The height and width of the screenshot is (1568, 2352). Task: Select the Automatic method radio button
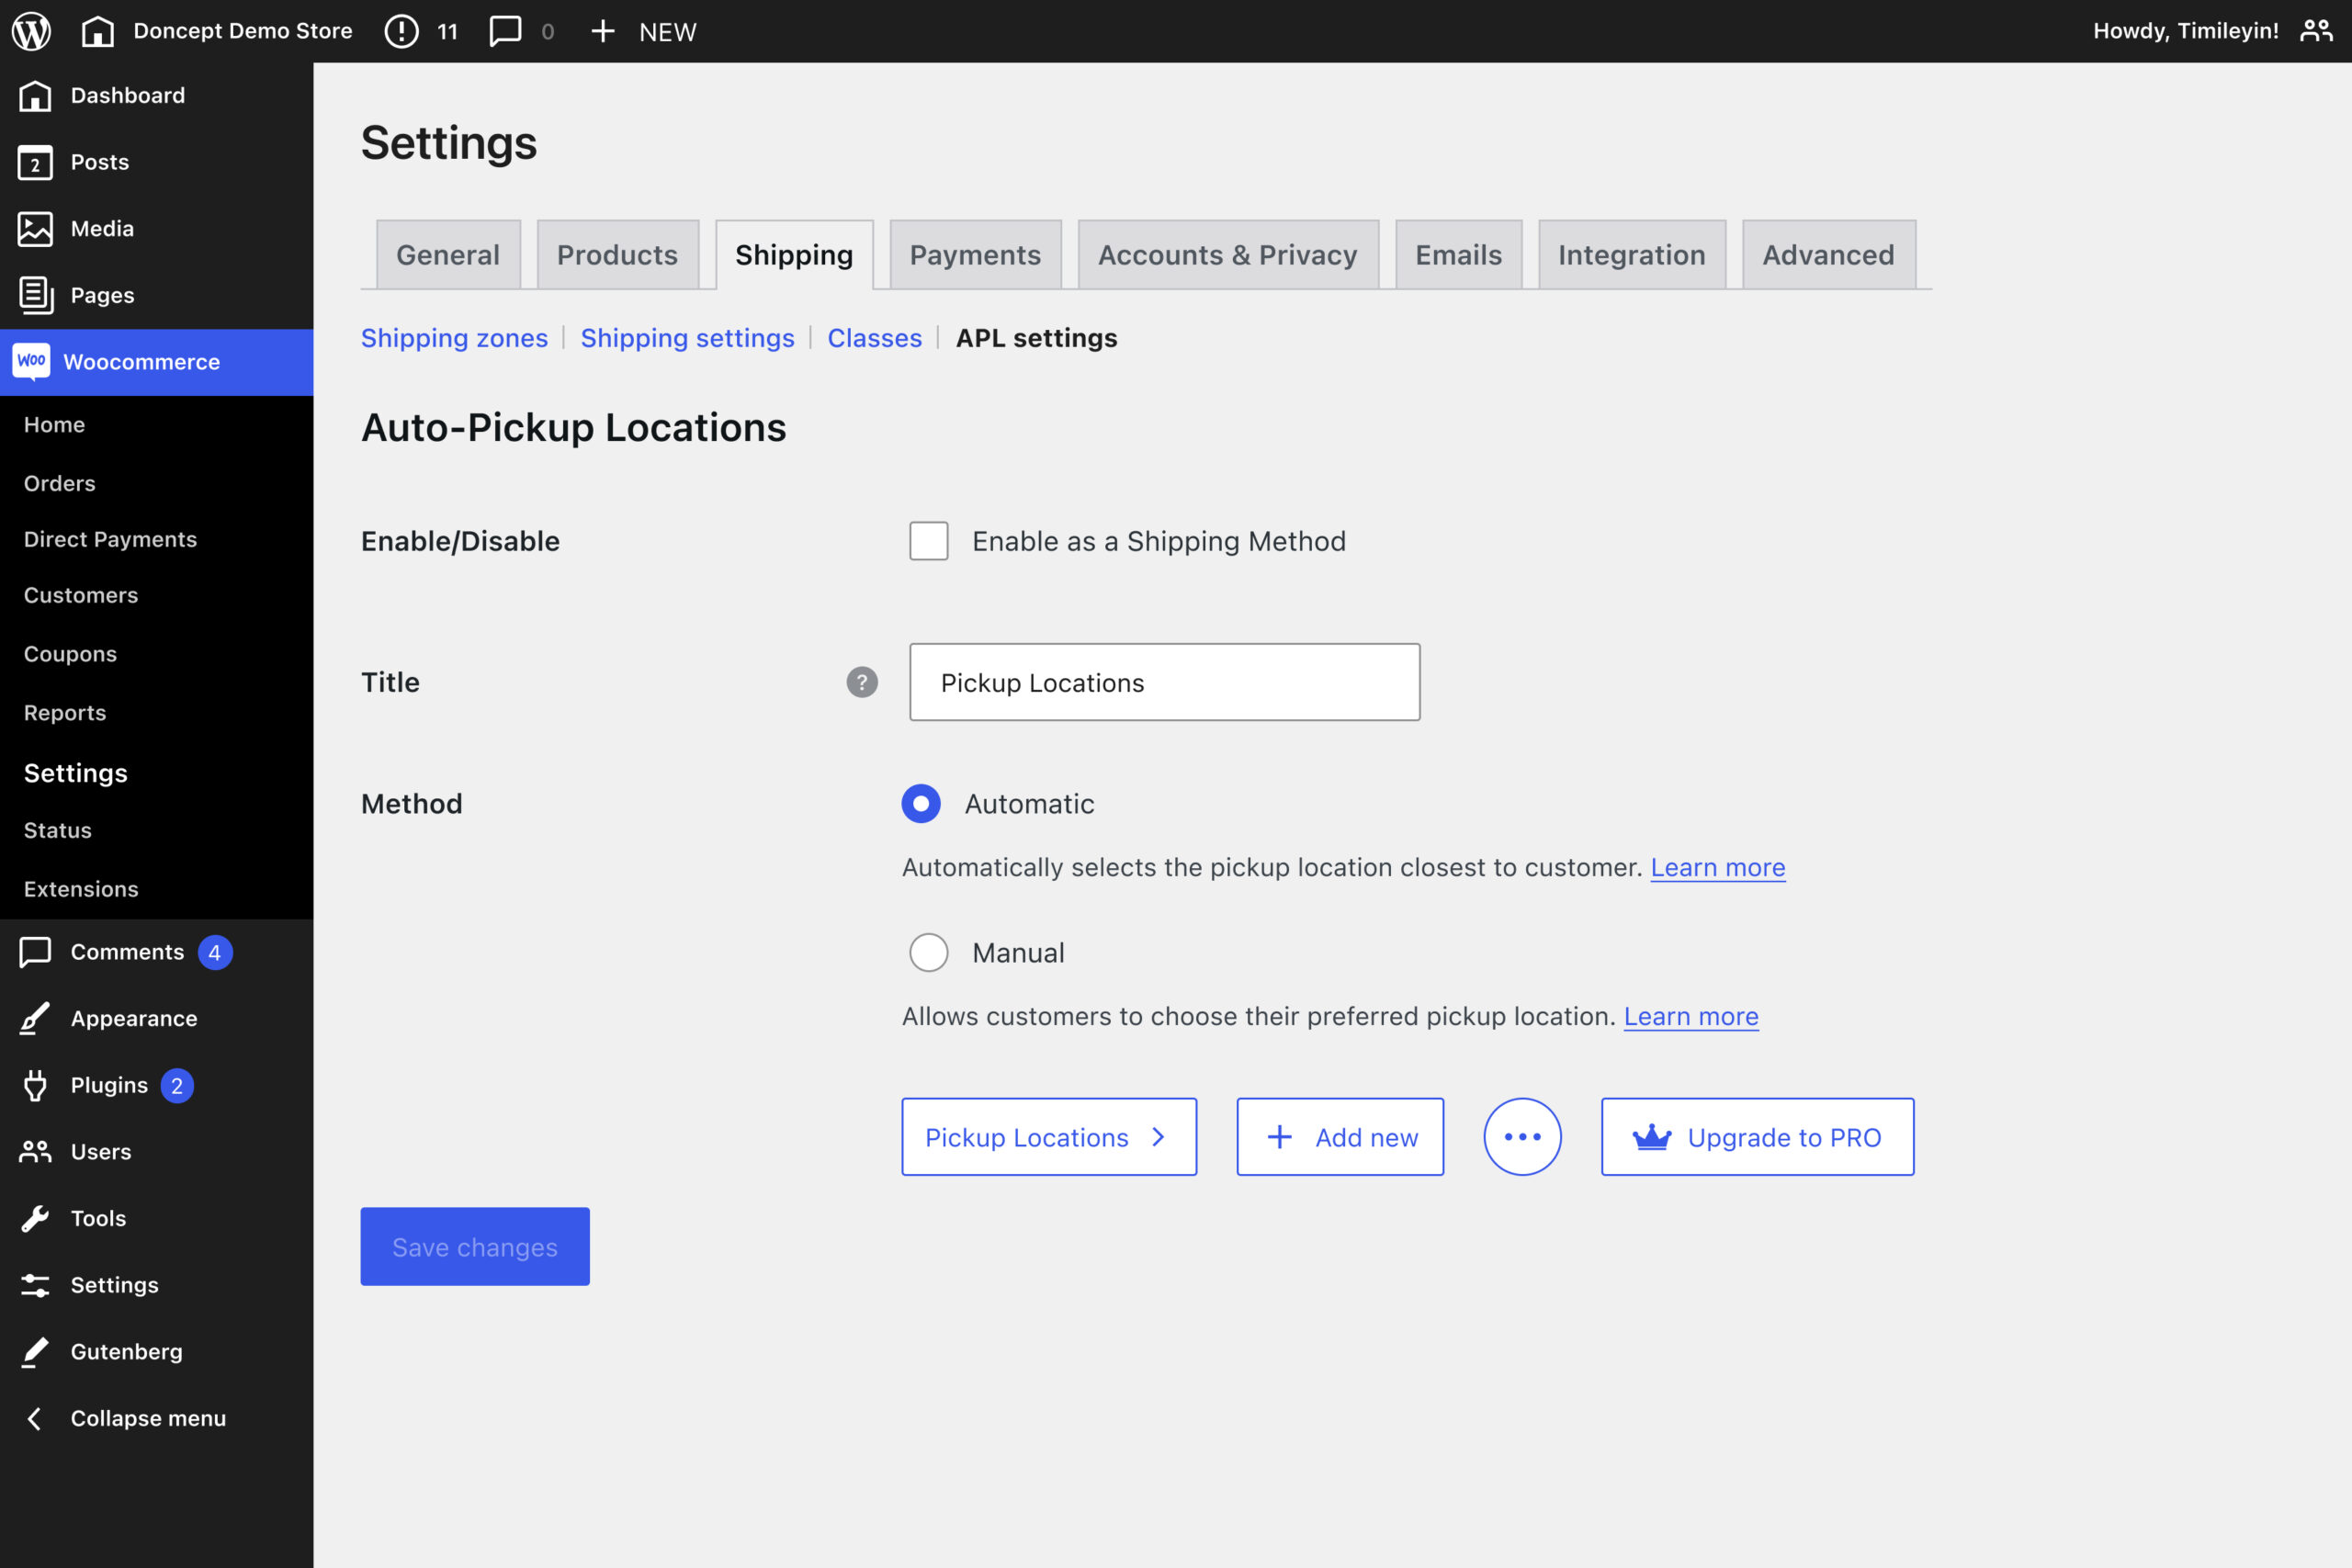(921, 804)
